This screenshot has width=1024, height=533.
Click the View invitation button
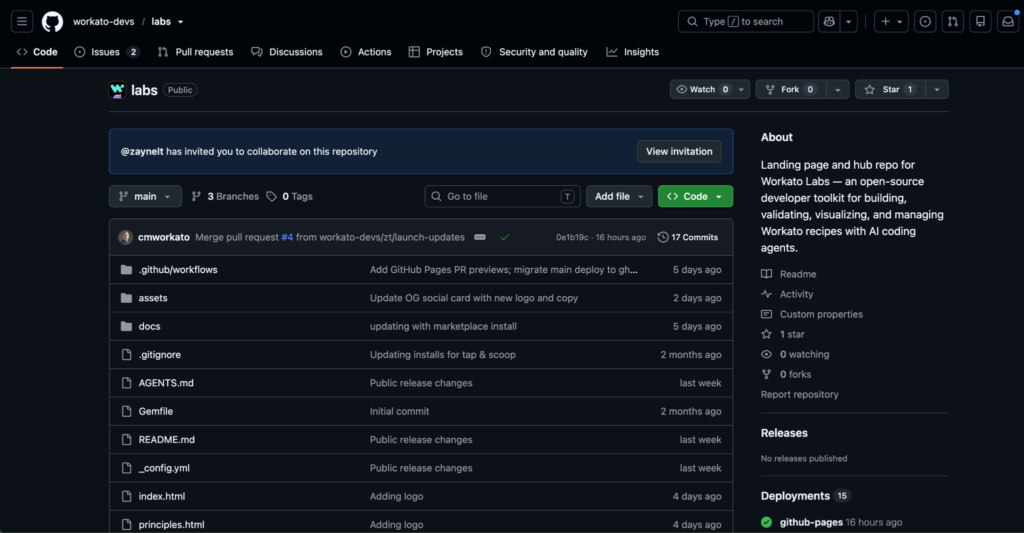[679, 152]
